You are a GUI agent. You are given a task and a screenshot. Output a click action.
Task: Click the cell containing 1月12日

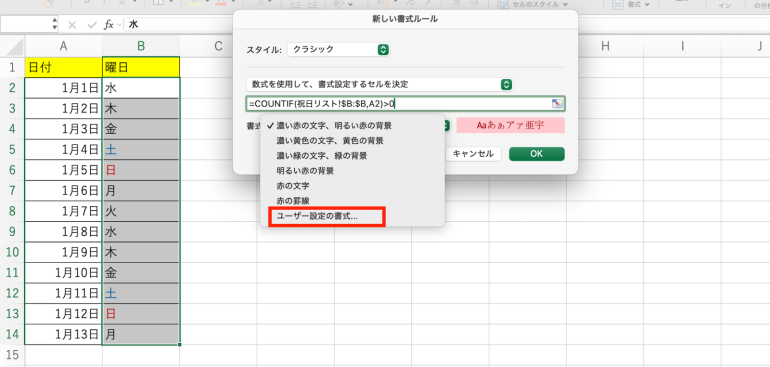[63, 314]
